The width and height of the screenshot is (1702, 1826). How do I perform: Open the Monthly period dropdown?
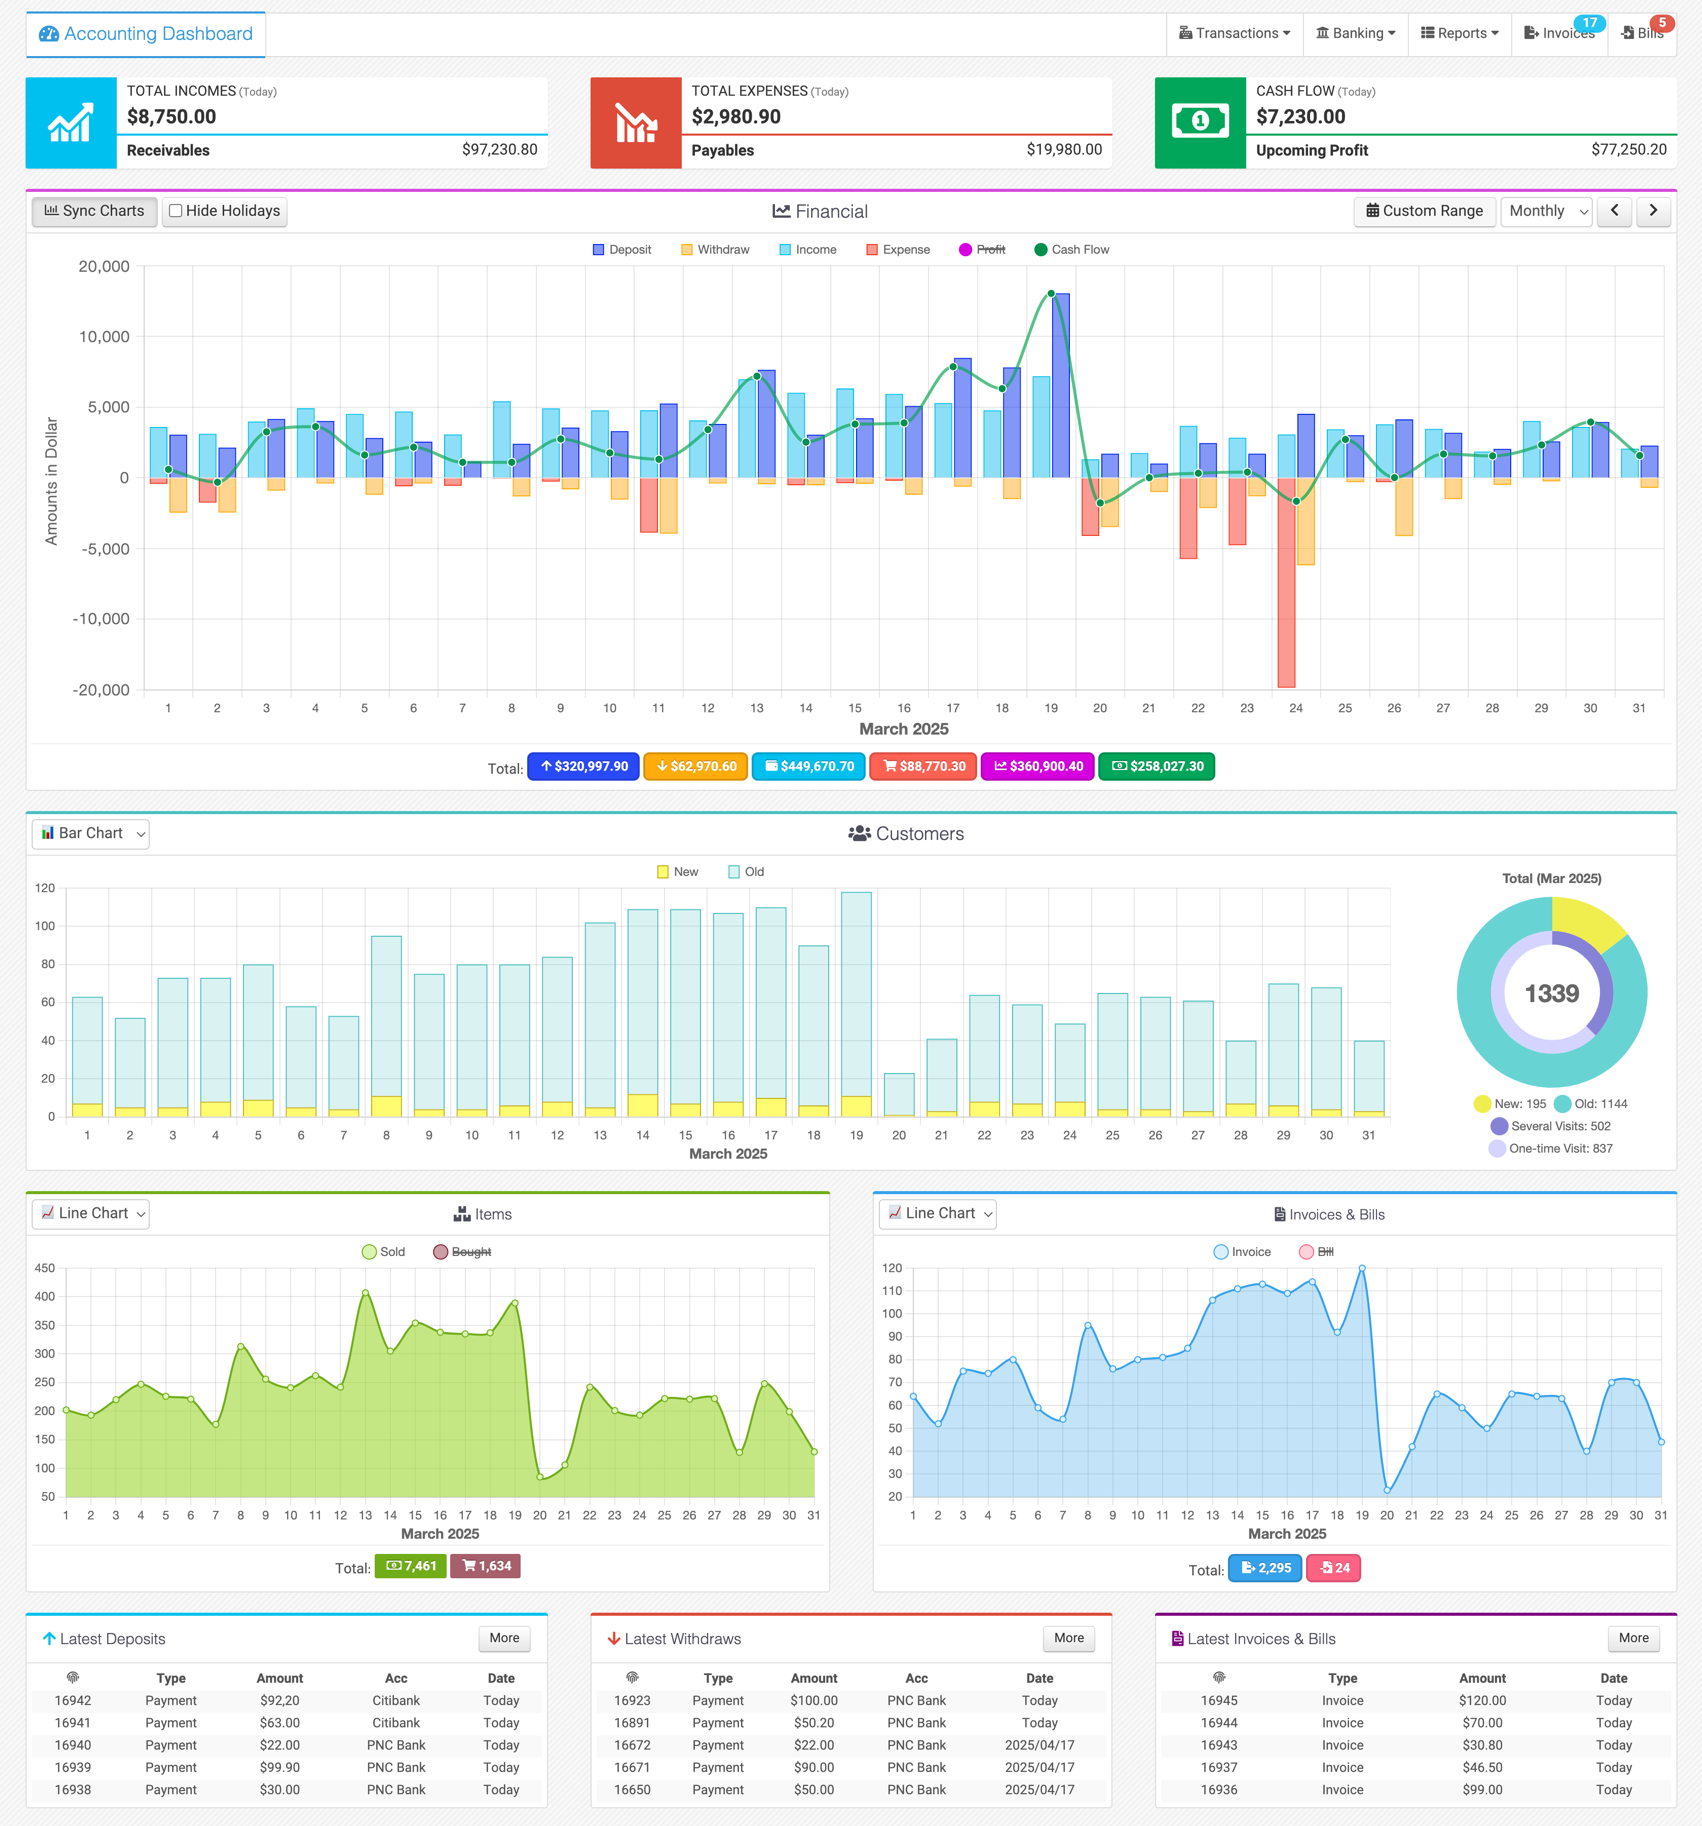tap(1547, 211)
